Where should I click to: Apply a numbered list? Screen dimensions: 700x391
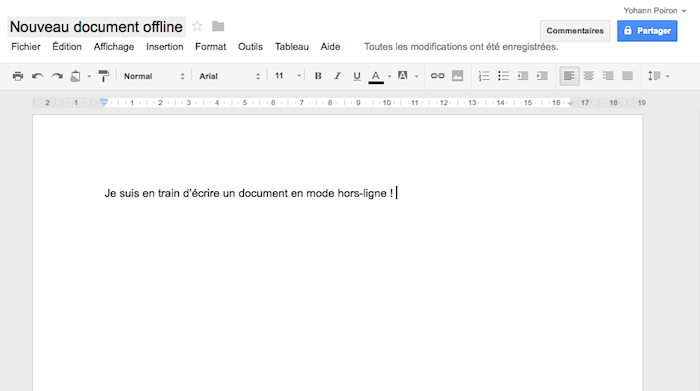coord(484,76)
